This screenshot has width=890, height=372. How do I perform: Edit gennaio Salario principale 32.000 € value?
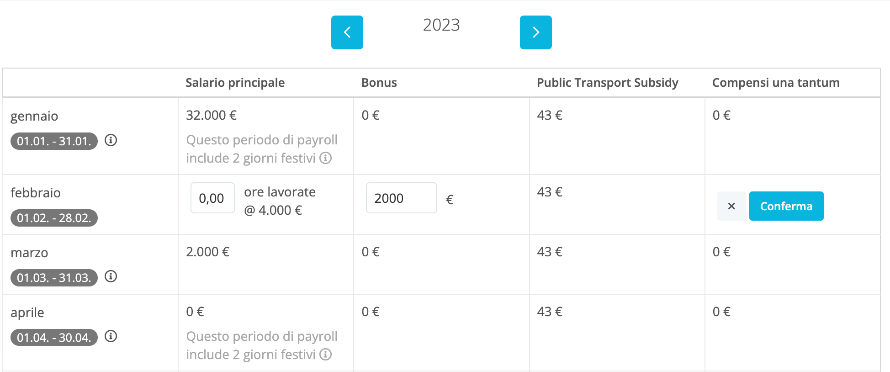pos(211,115)
